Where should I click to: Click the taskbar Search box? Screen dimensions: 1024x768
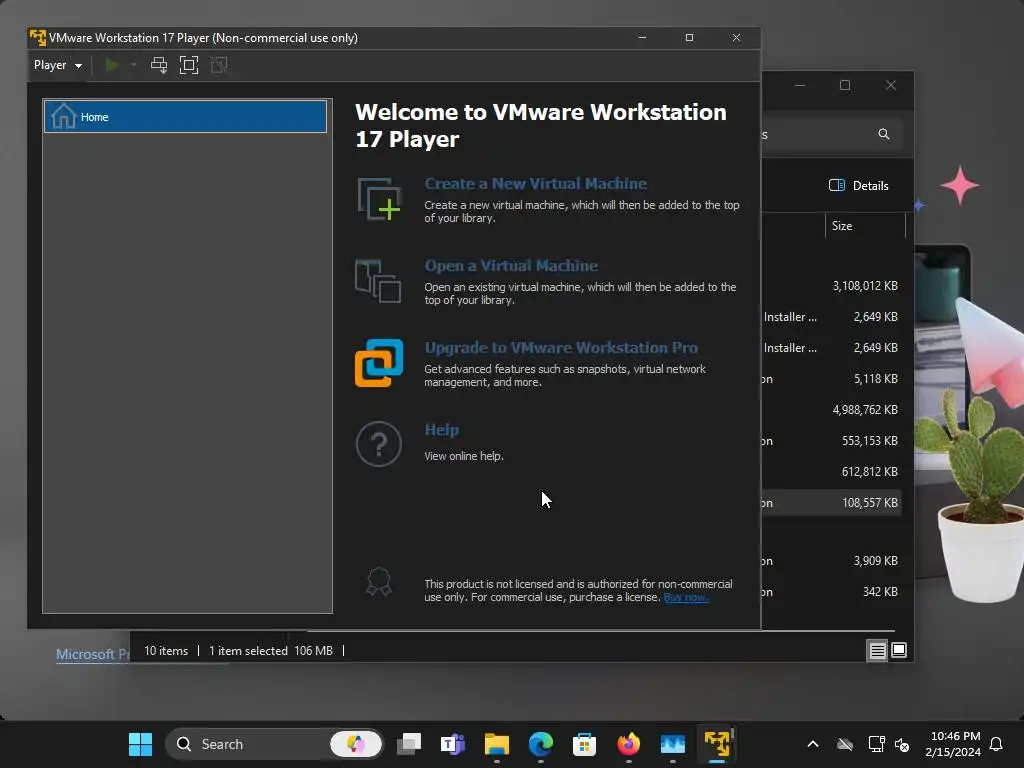point(274,744)
